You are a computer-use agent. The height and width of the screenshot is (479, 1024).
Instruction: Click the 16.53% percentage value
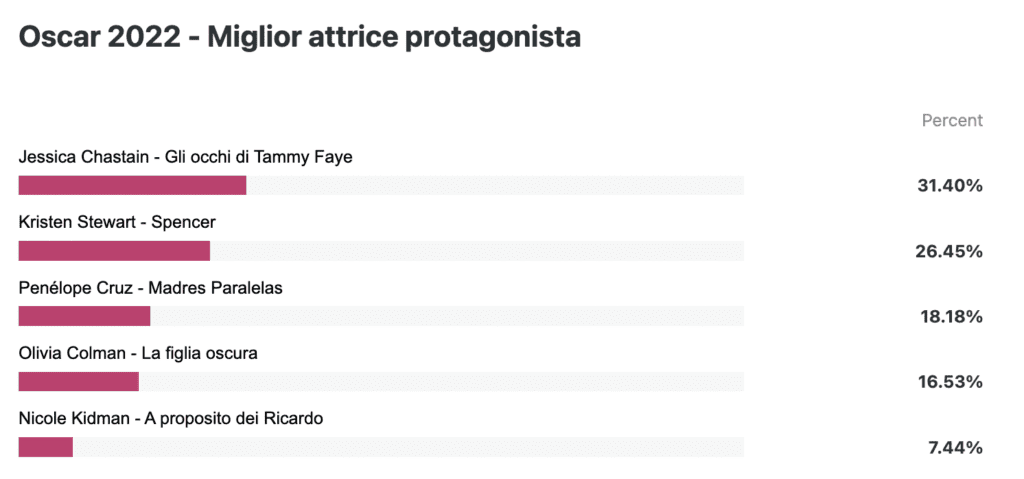(x=952, y=382)
